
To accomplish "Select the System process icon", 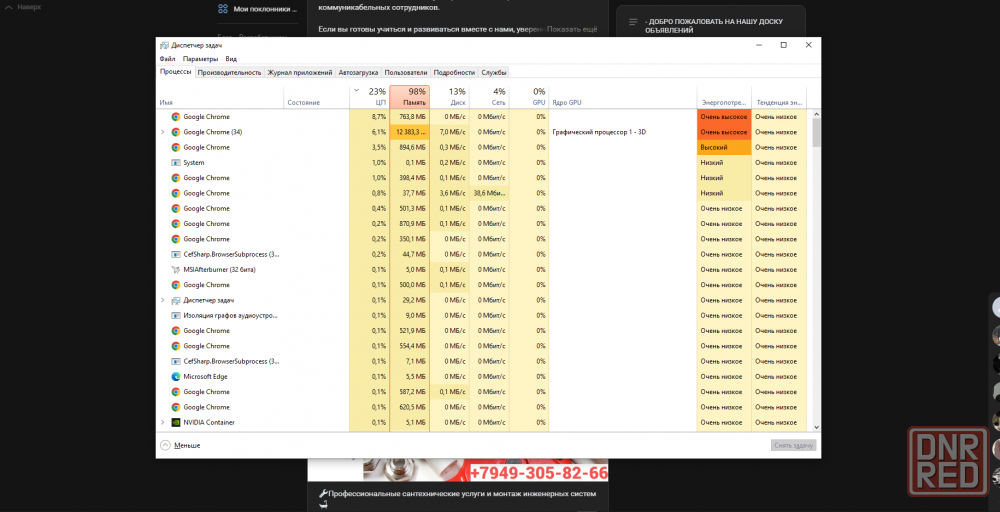I will [x=175, y=163].
